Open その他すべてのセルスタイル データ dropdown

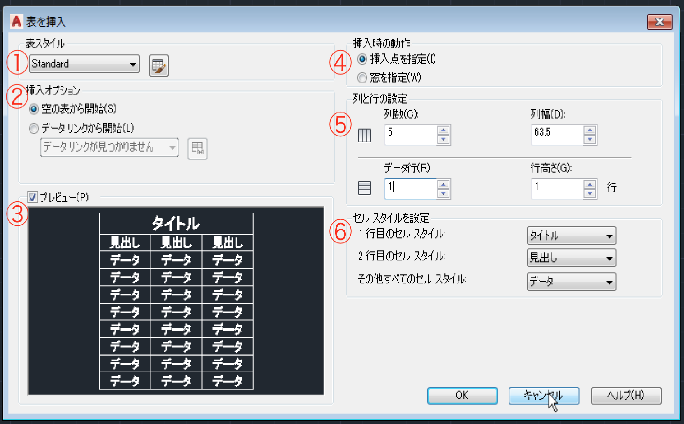(571, 282)
